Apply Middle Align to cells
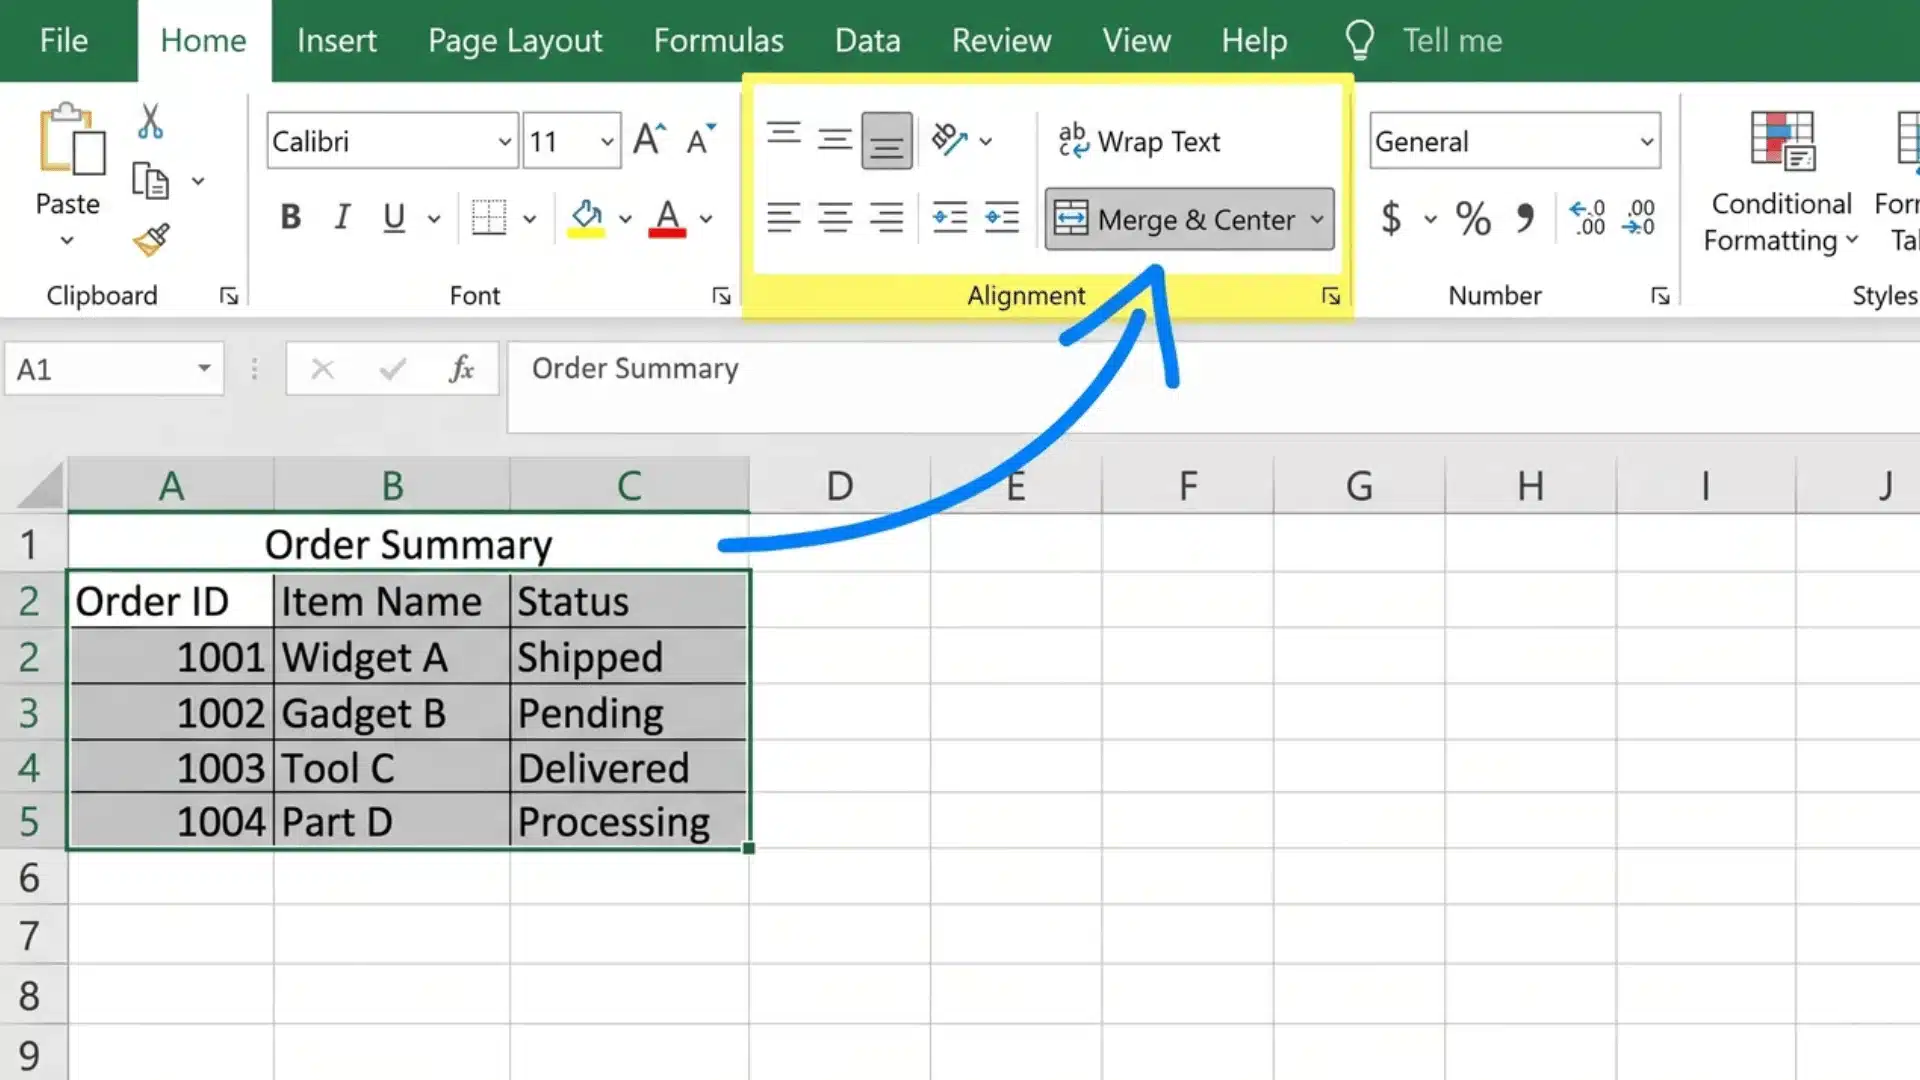Image resolution: width=1920 pixels, height=1080 pixels. tap(835, 139)
